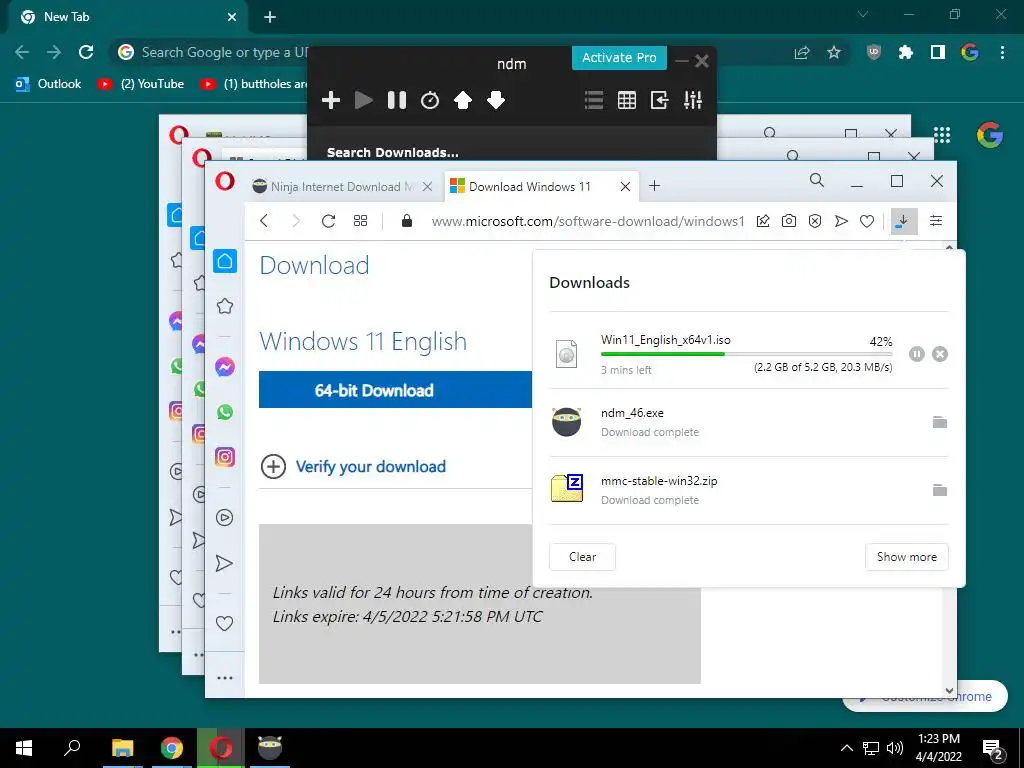The height and width of the screenshot is (768, 1024).
Task: Open Opera sidebar Home icon
Action: [x=225, y=261]
